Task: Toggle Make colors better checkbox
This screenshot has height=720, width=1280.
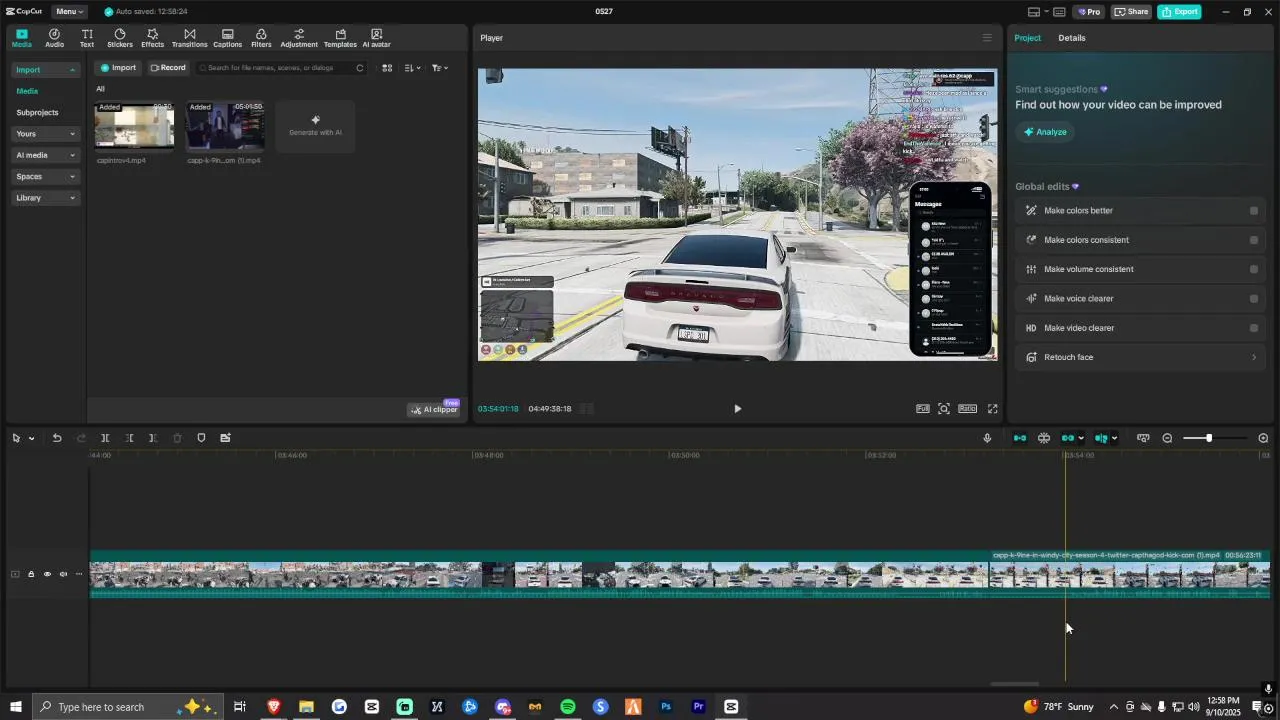Action: coord(1254,211)
